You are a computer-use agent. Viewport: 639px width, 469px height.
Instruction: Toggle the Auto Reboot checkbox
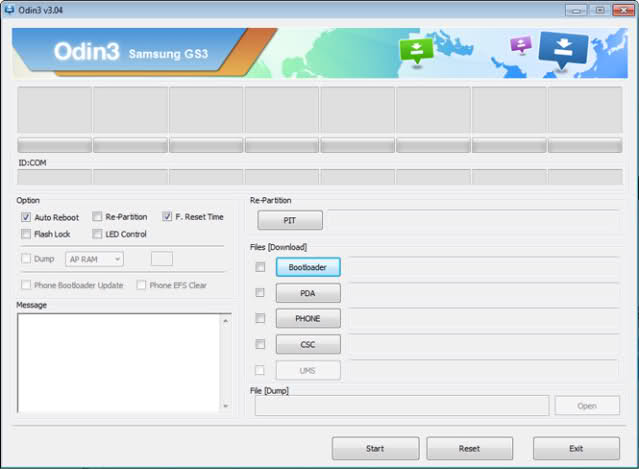coord(26,217)
